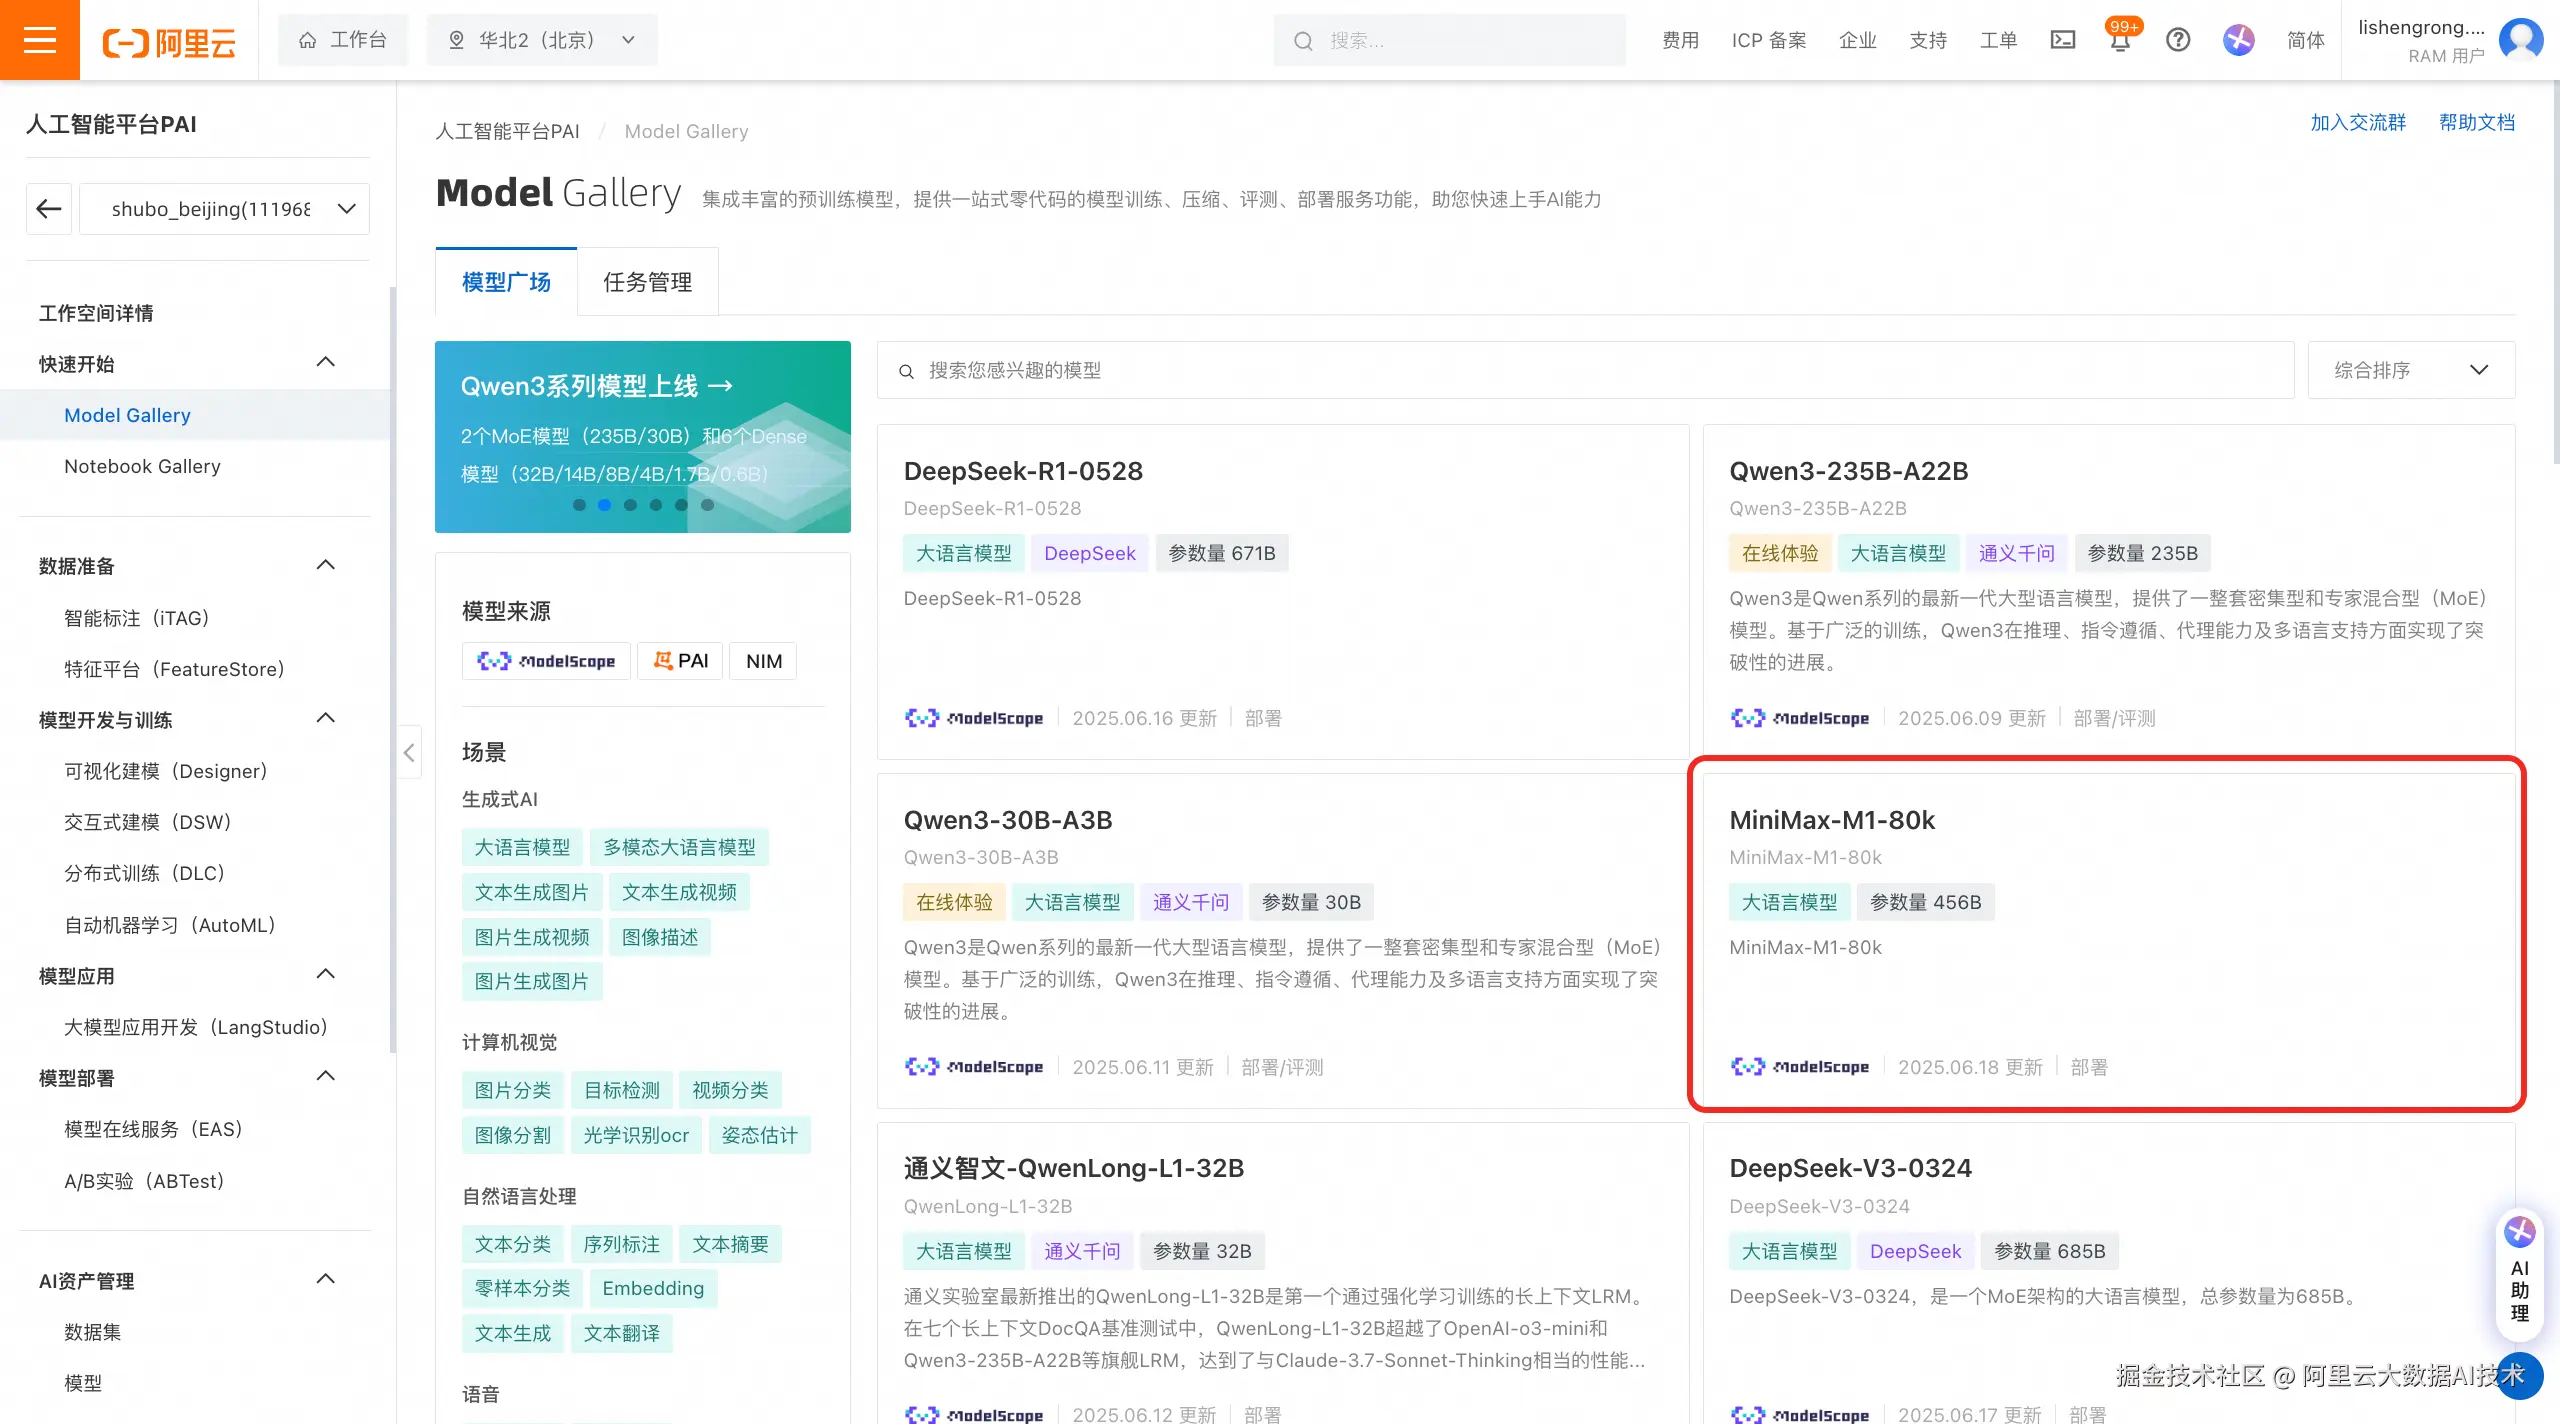Toggle the Embedding filter tag
The height and width of the screenshot is (1424, 2560).
coord(651,1288)
